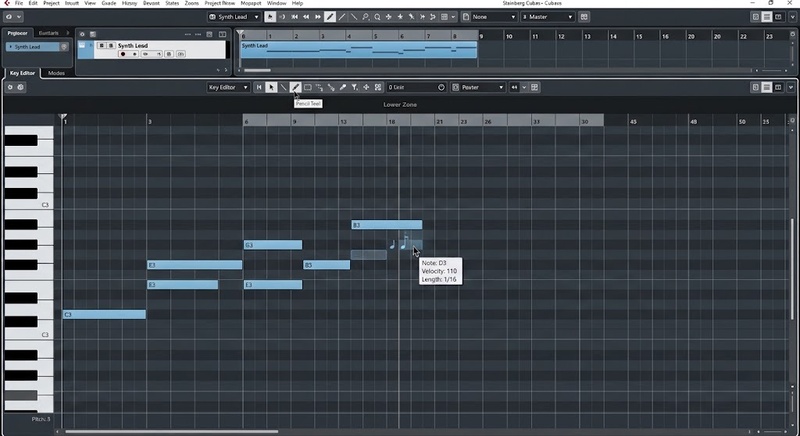Select the long B3 note near the cursor
Screen dimensions: 800x436
coord(387,225)
